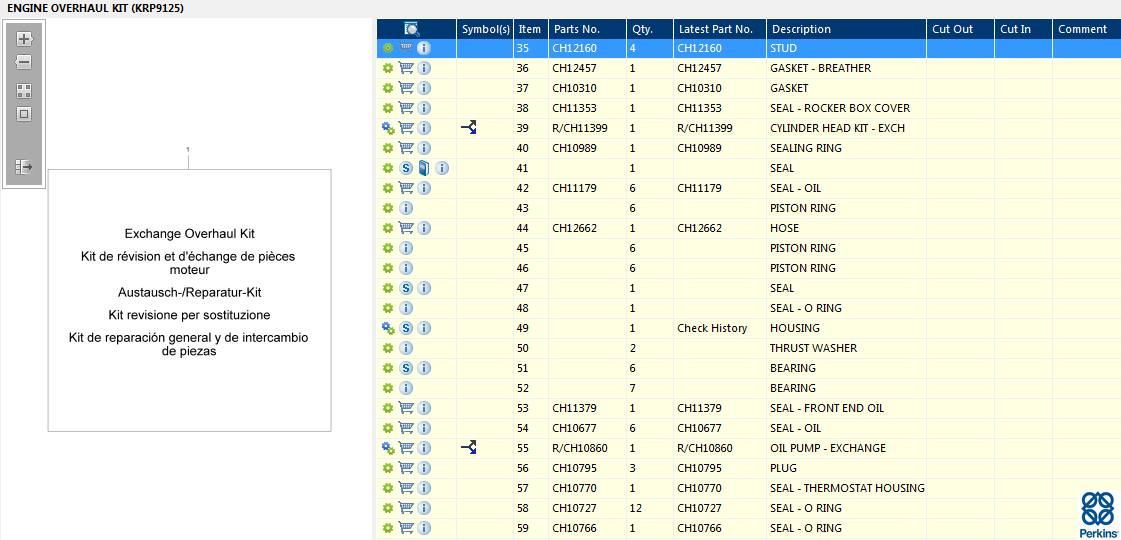Click the Exchange Overhaul Kit diagram box
Screen dimensions: 1121x540
pyautogui.click(x=189, y=300)
